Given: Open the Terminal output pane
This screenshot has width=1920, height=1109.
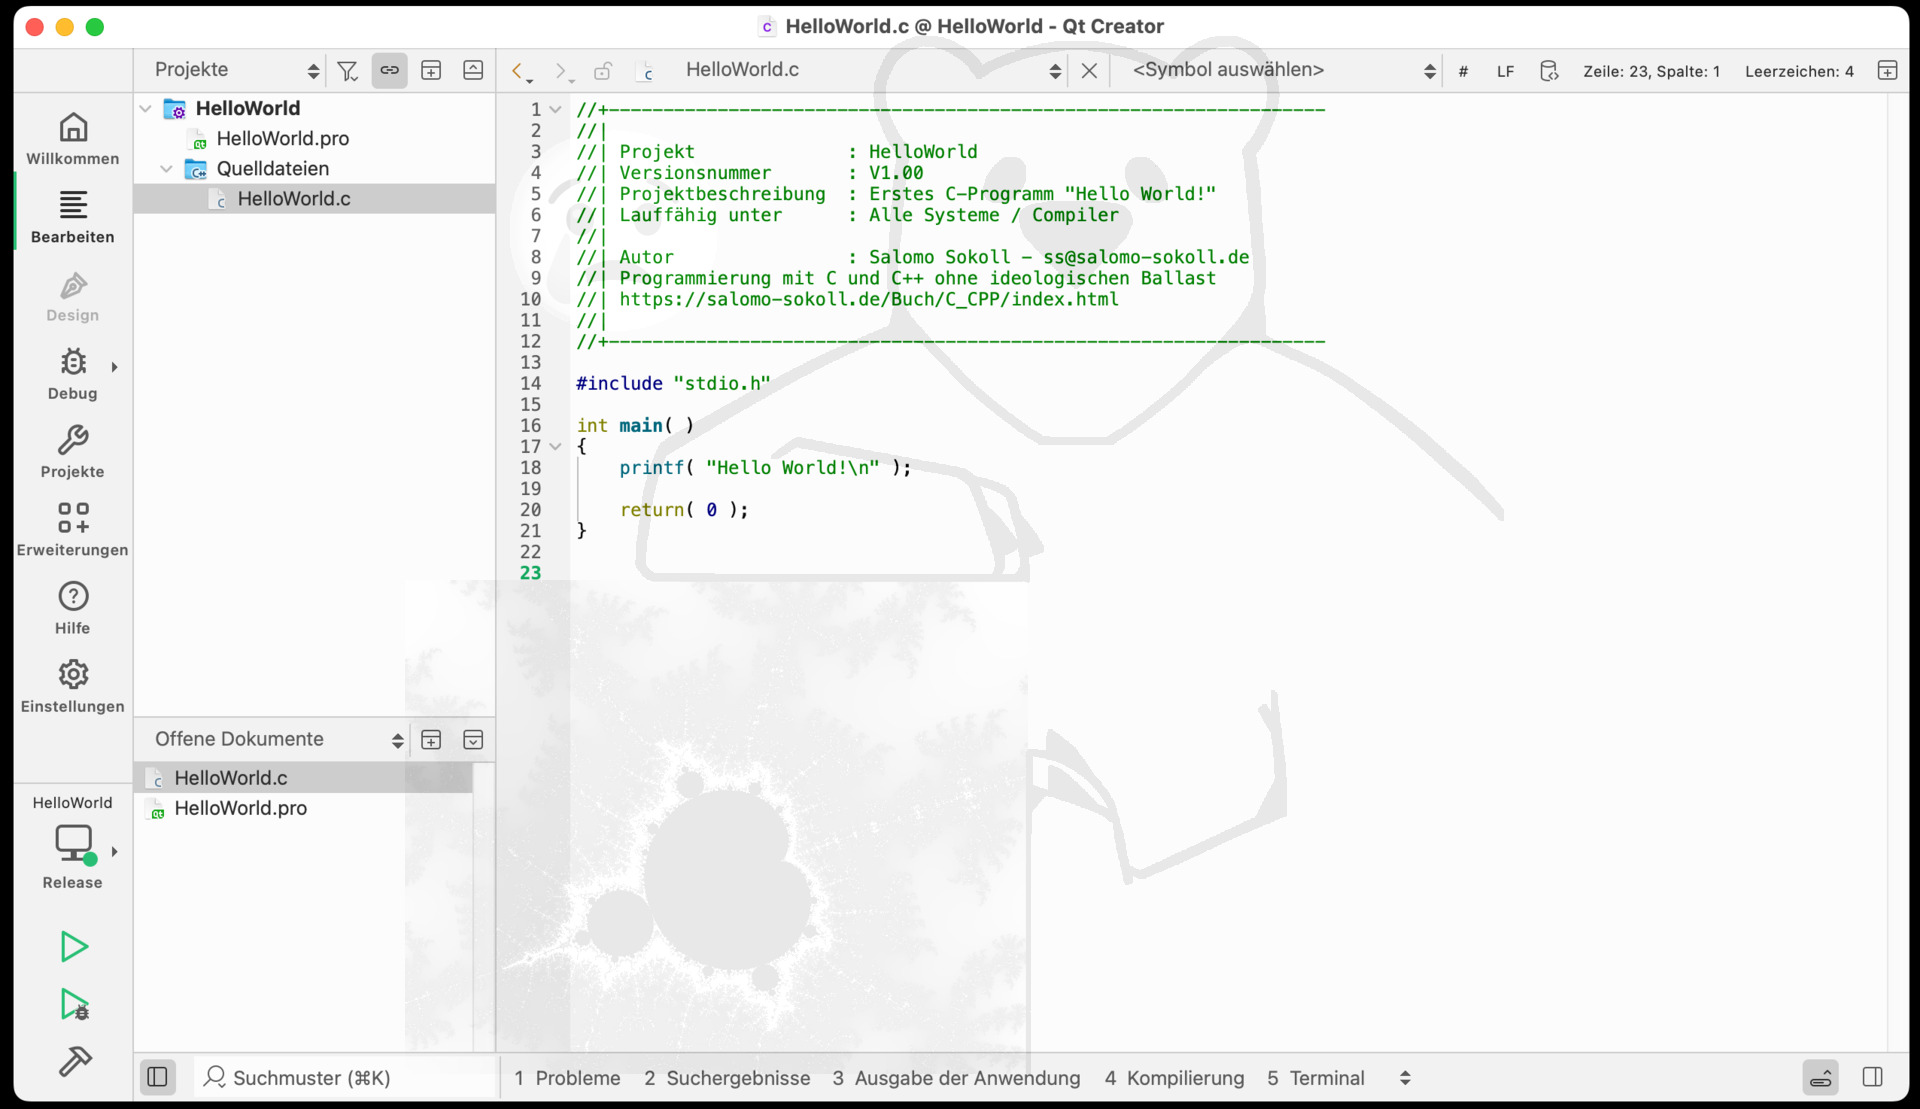Looking at the screenshot, I should coord(1315,1078).
